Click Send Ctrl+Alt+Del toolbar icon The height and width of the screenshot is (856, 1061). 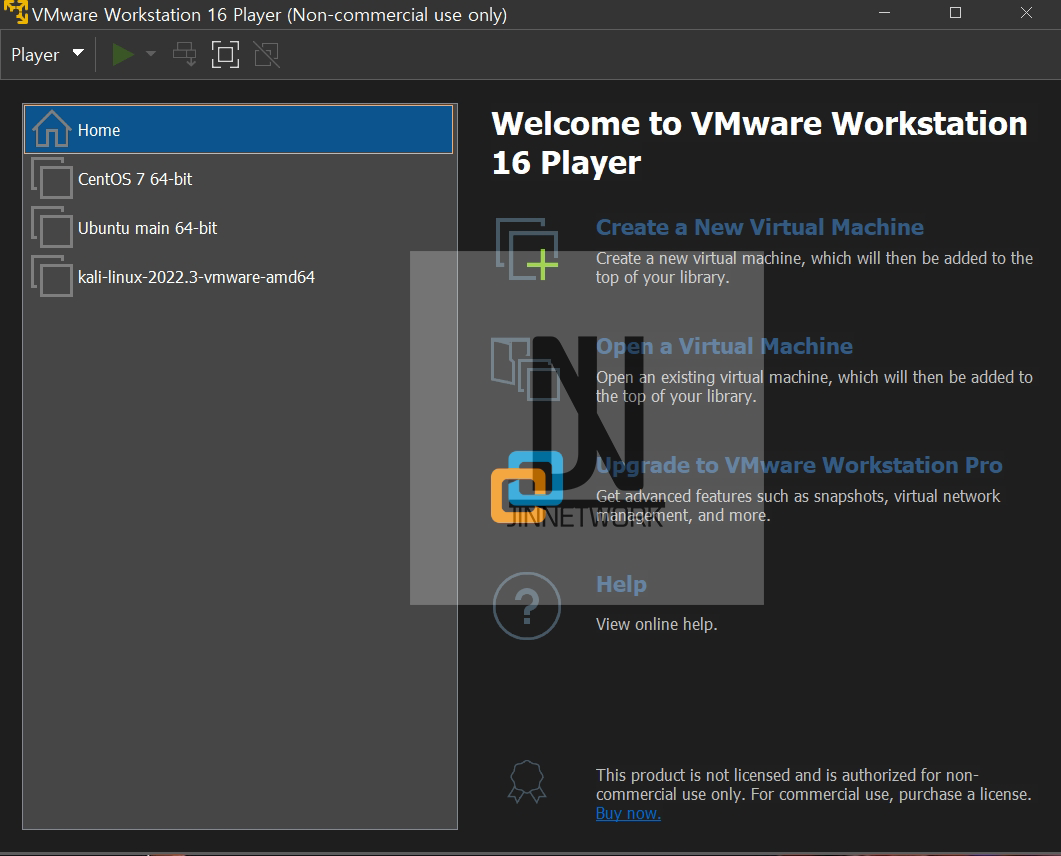pyautogui.click(x=184, y=54)
